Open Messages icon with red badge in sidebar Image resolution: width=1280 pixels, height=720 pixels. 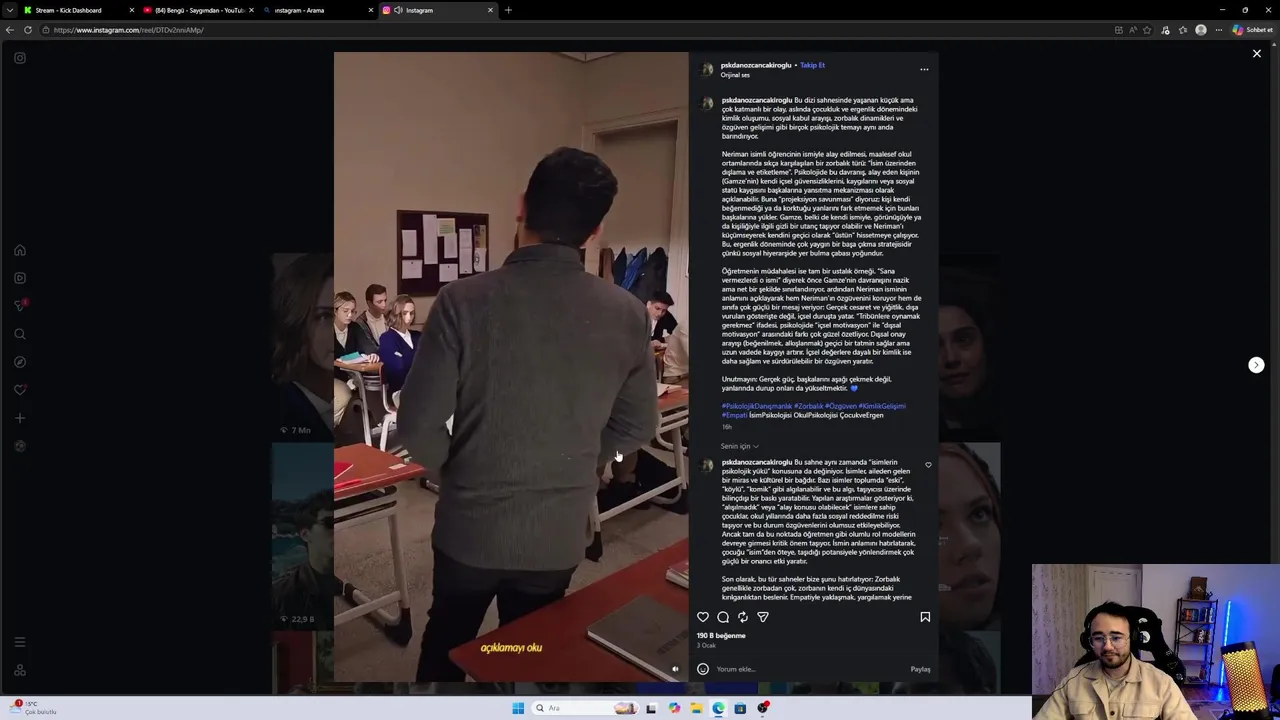20,306
